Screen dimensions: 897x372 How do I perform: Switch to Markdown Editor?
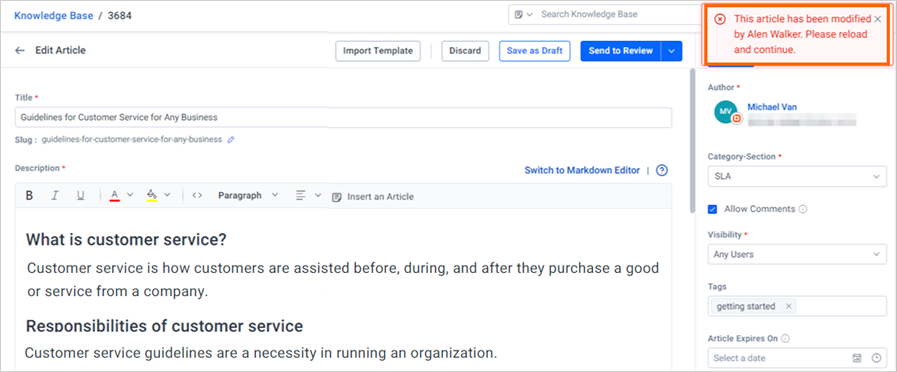point(582,170)
